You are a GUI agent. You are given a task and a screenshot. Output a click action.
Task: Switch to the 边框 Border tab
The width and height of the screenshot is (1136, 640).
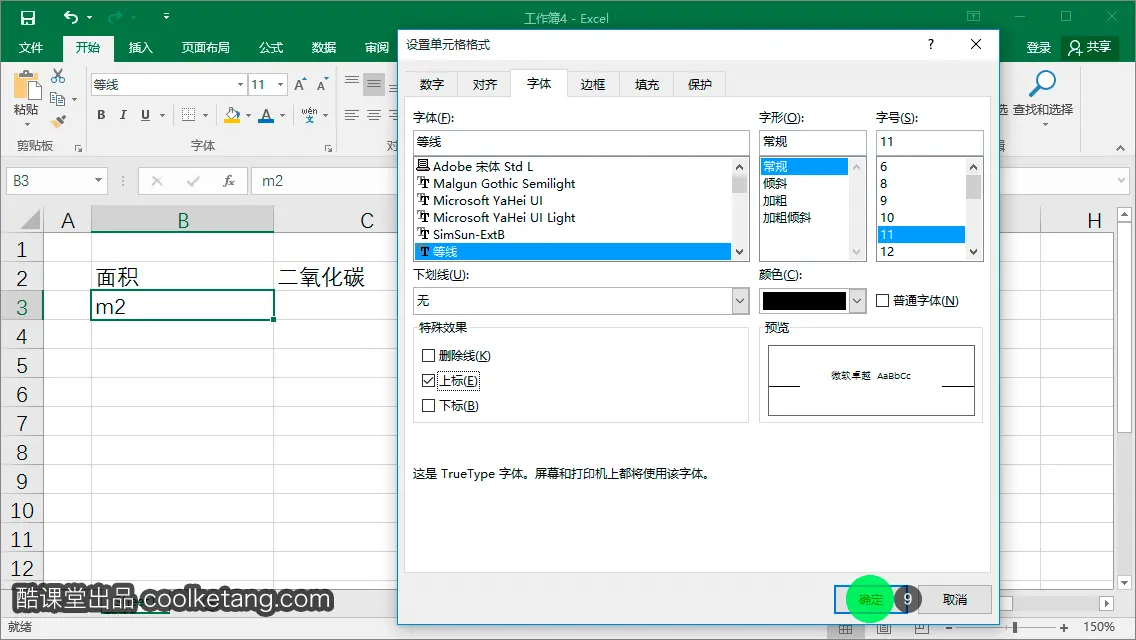pyautogui.click(x=593, y=85)
